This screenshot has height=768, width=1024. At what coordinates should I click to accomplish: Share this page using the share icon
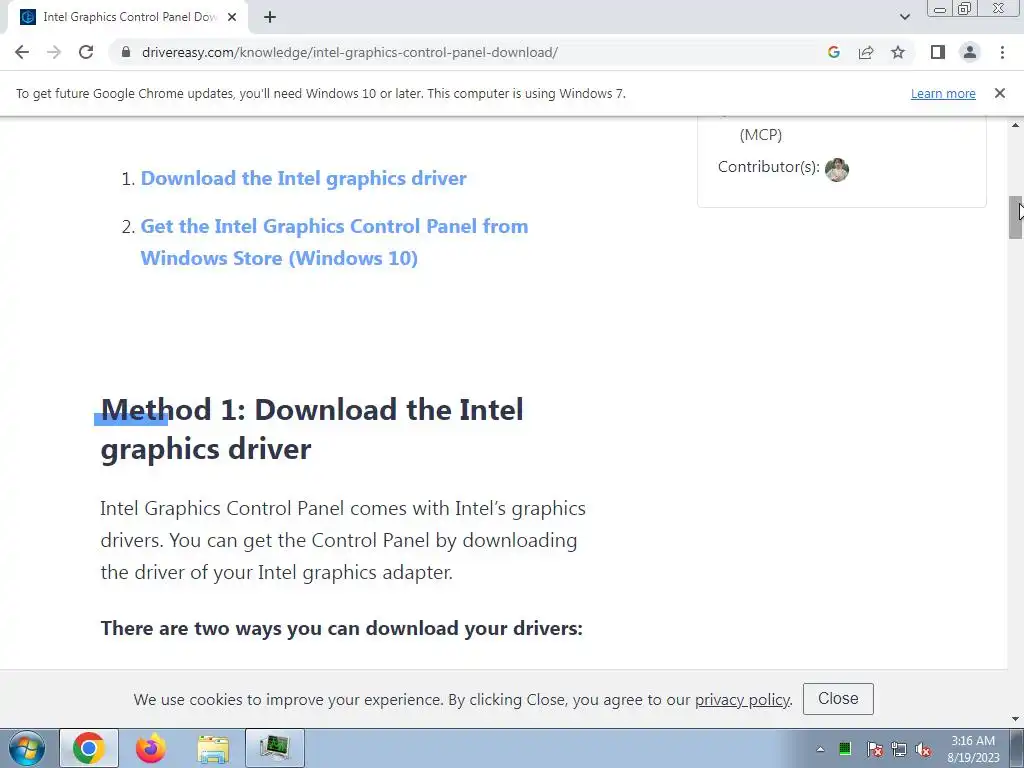[x=866, y=52]
